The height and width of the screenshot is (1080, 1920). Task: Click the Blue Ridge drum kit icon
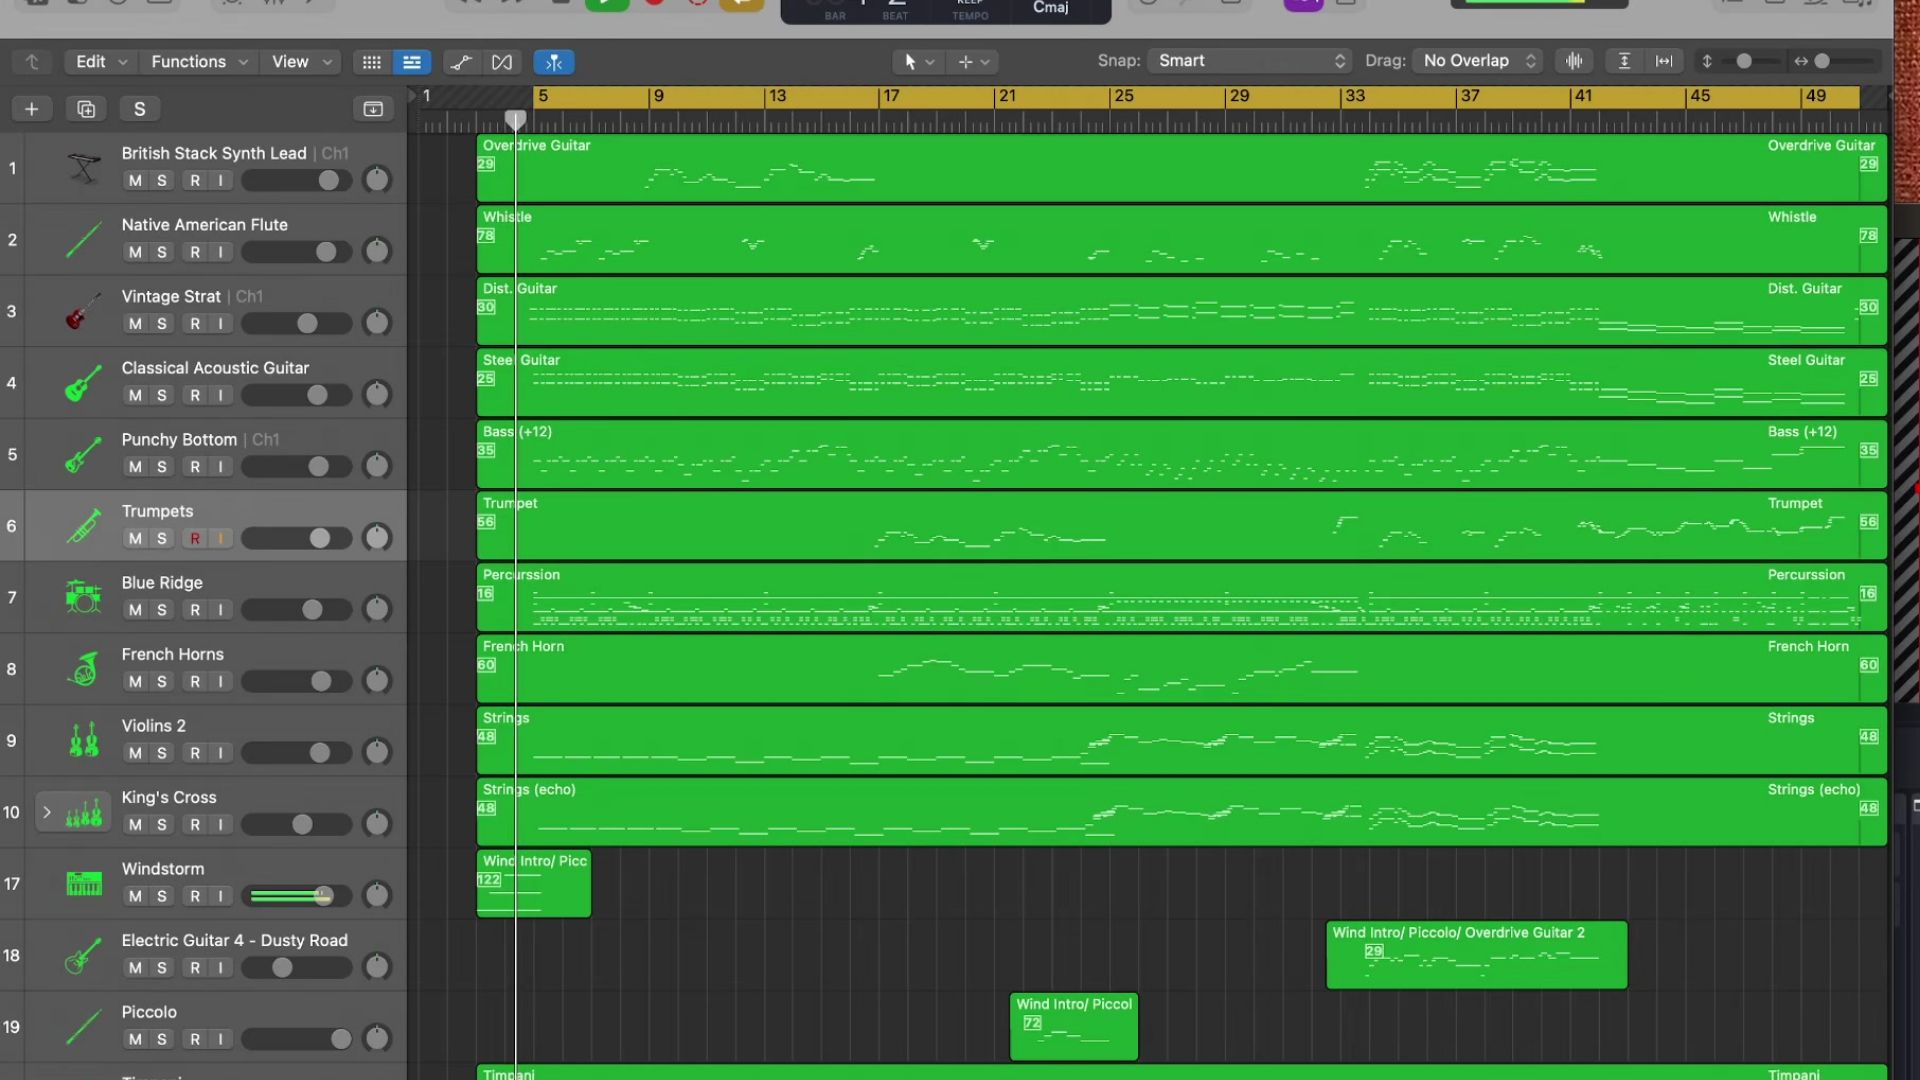(84, 597)
